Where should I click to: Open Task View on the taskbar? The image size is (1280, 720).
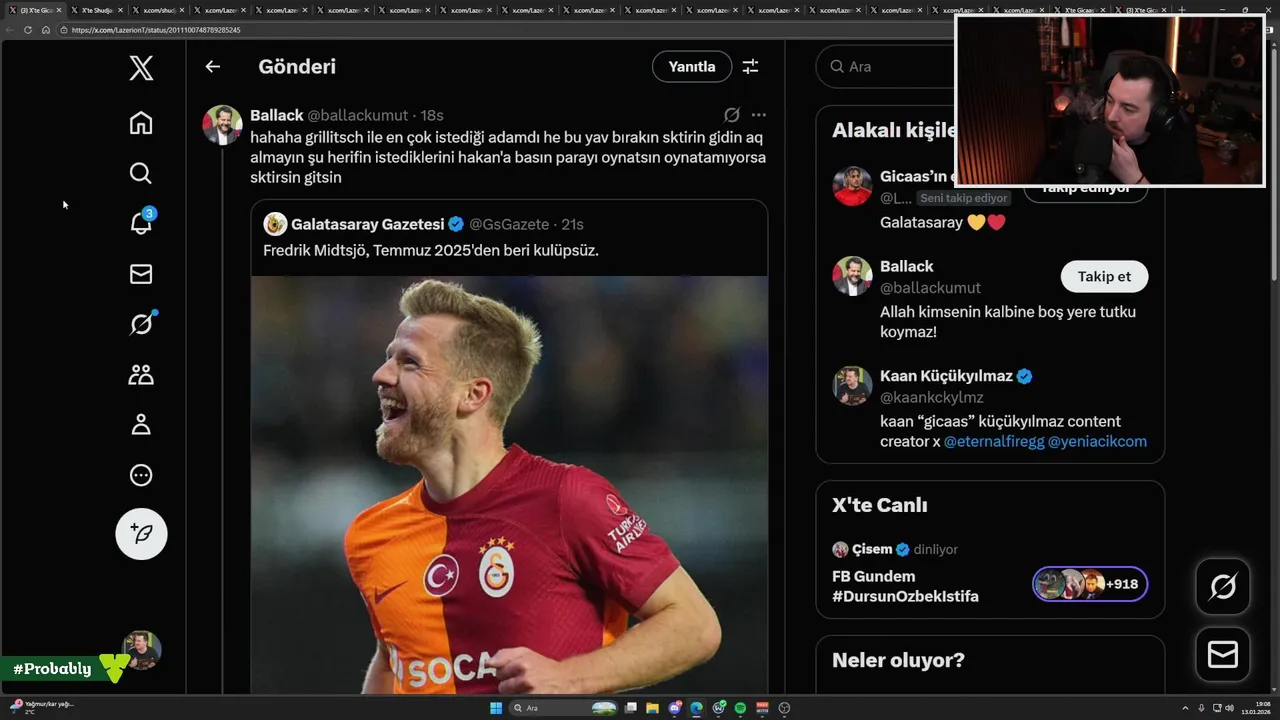click(631, 708)
